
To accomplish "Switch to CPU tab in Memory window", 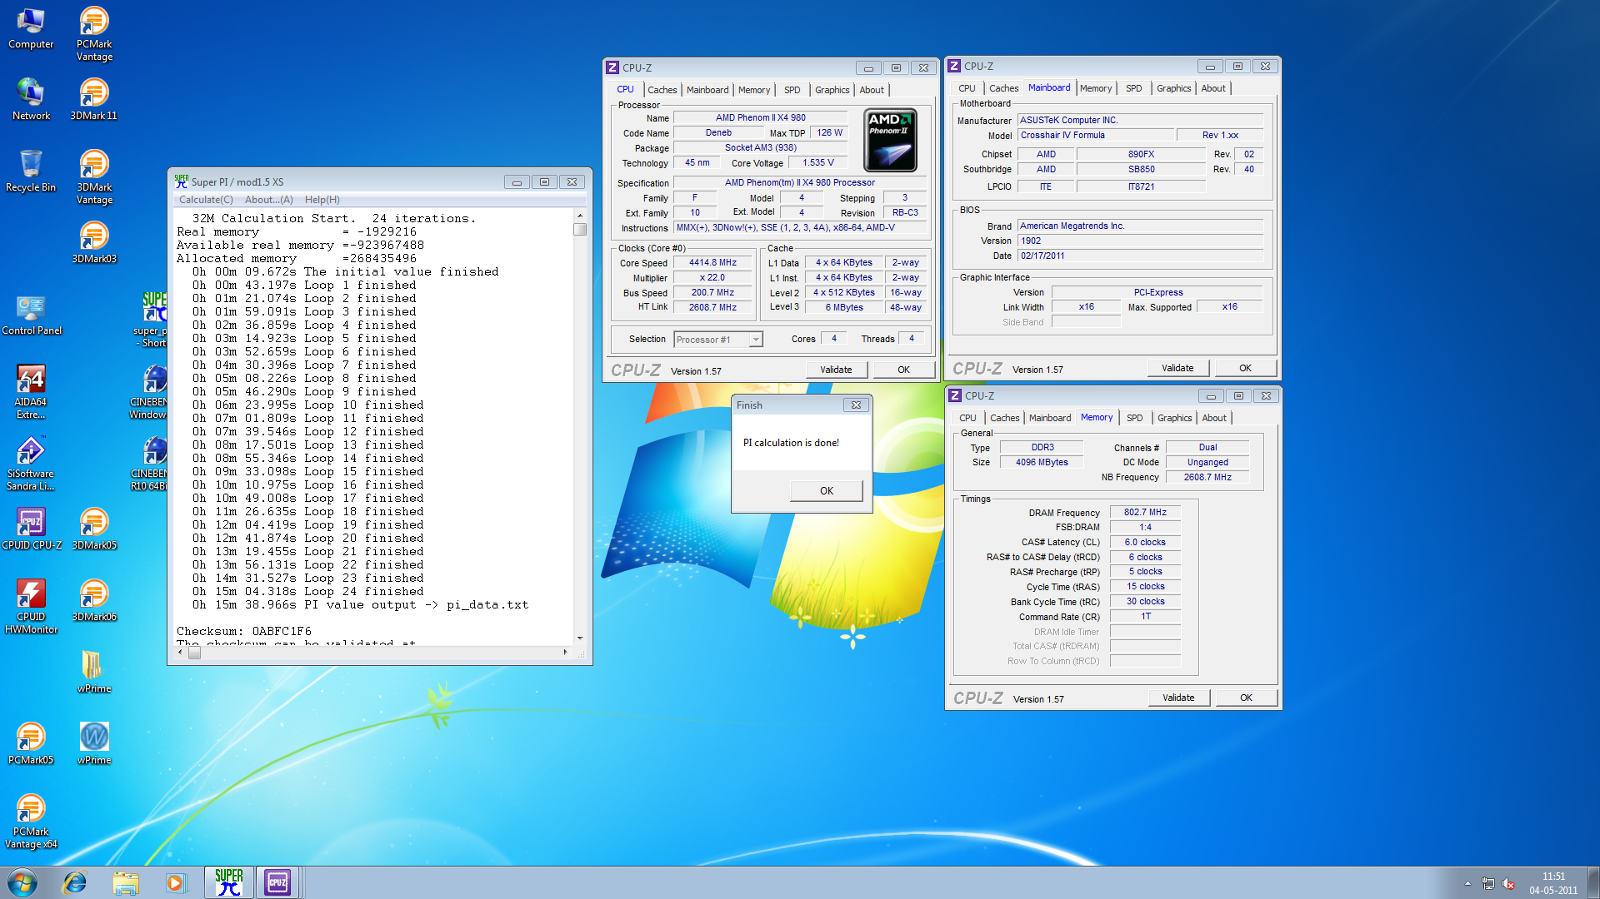I will [968, 418].
